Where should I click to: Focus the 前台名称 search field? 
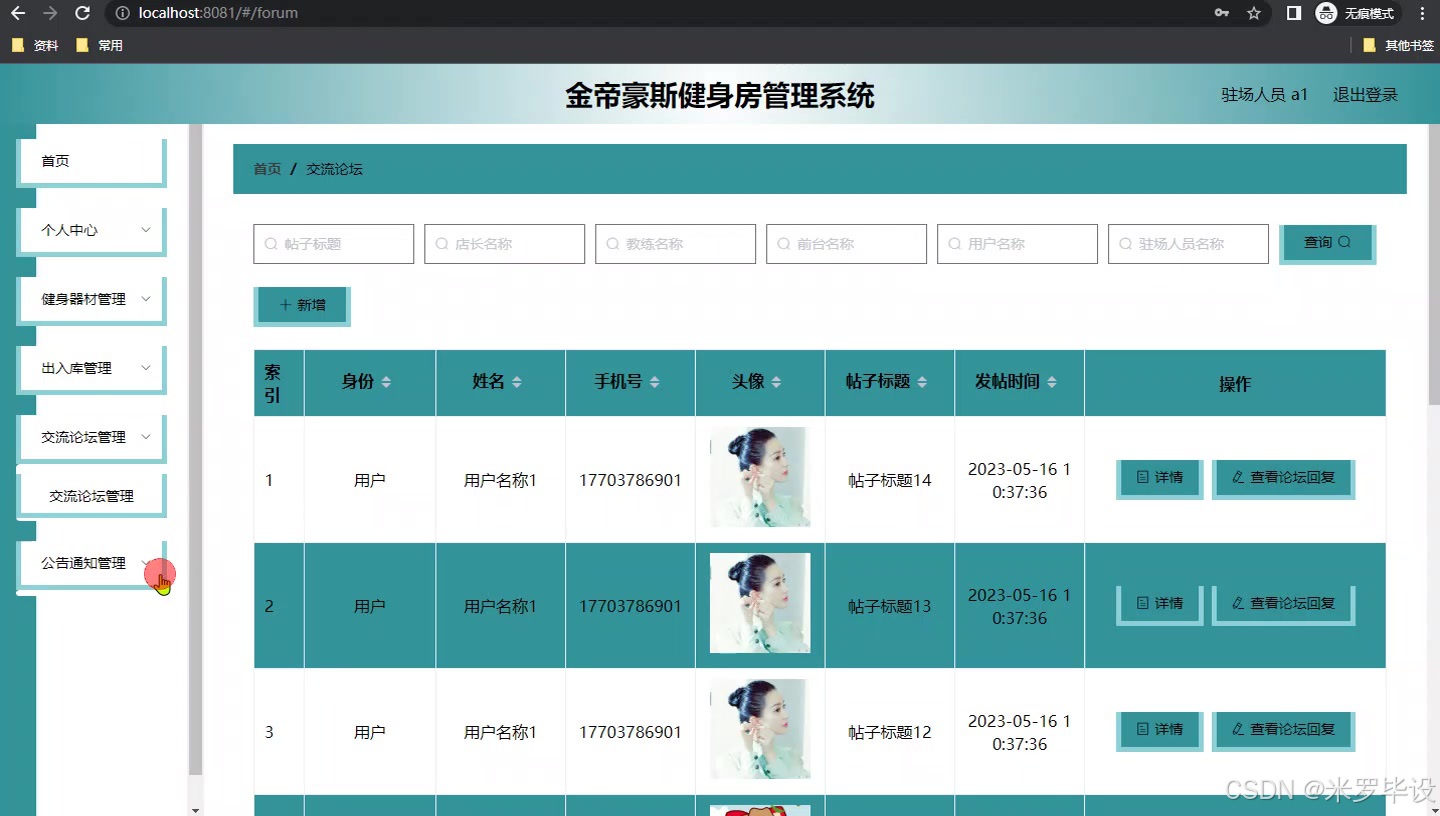point(847,244)
